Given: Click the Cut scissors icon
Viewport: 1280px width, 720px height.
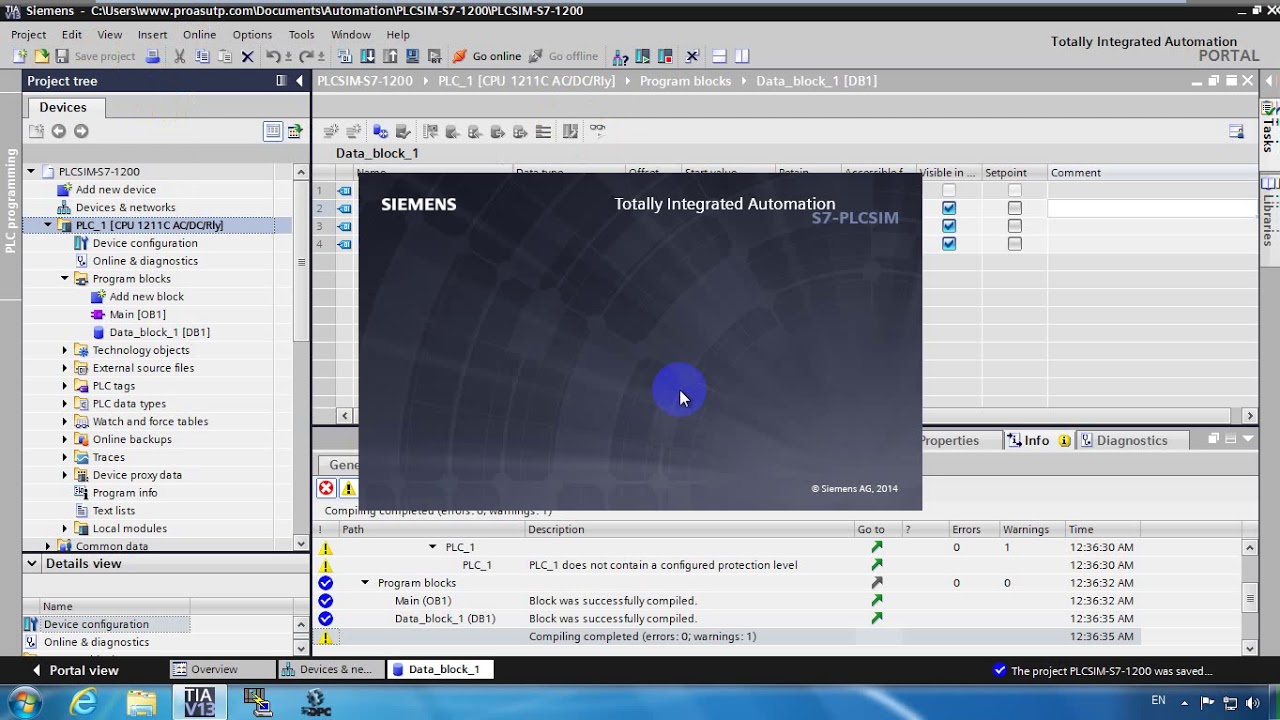Looking at the screenshot, I should [179, 56].
